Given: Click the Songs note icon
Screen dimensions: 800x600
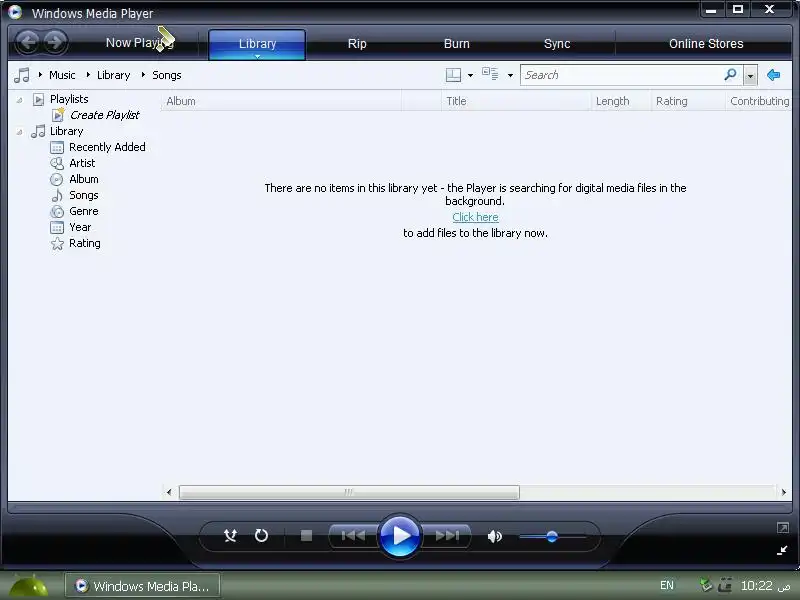Looking at the screenshot, I should [57, 195].
